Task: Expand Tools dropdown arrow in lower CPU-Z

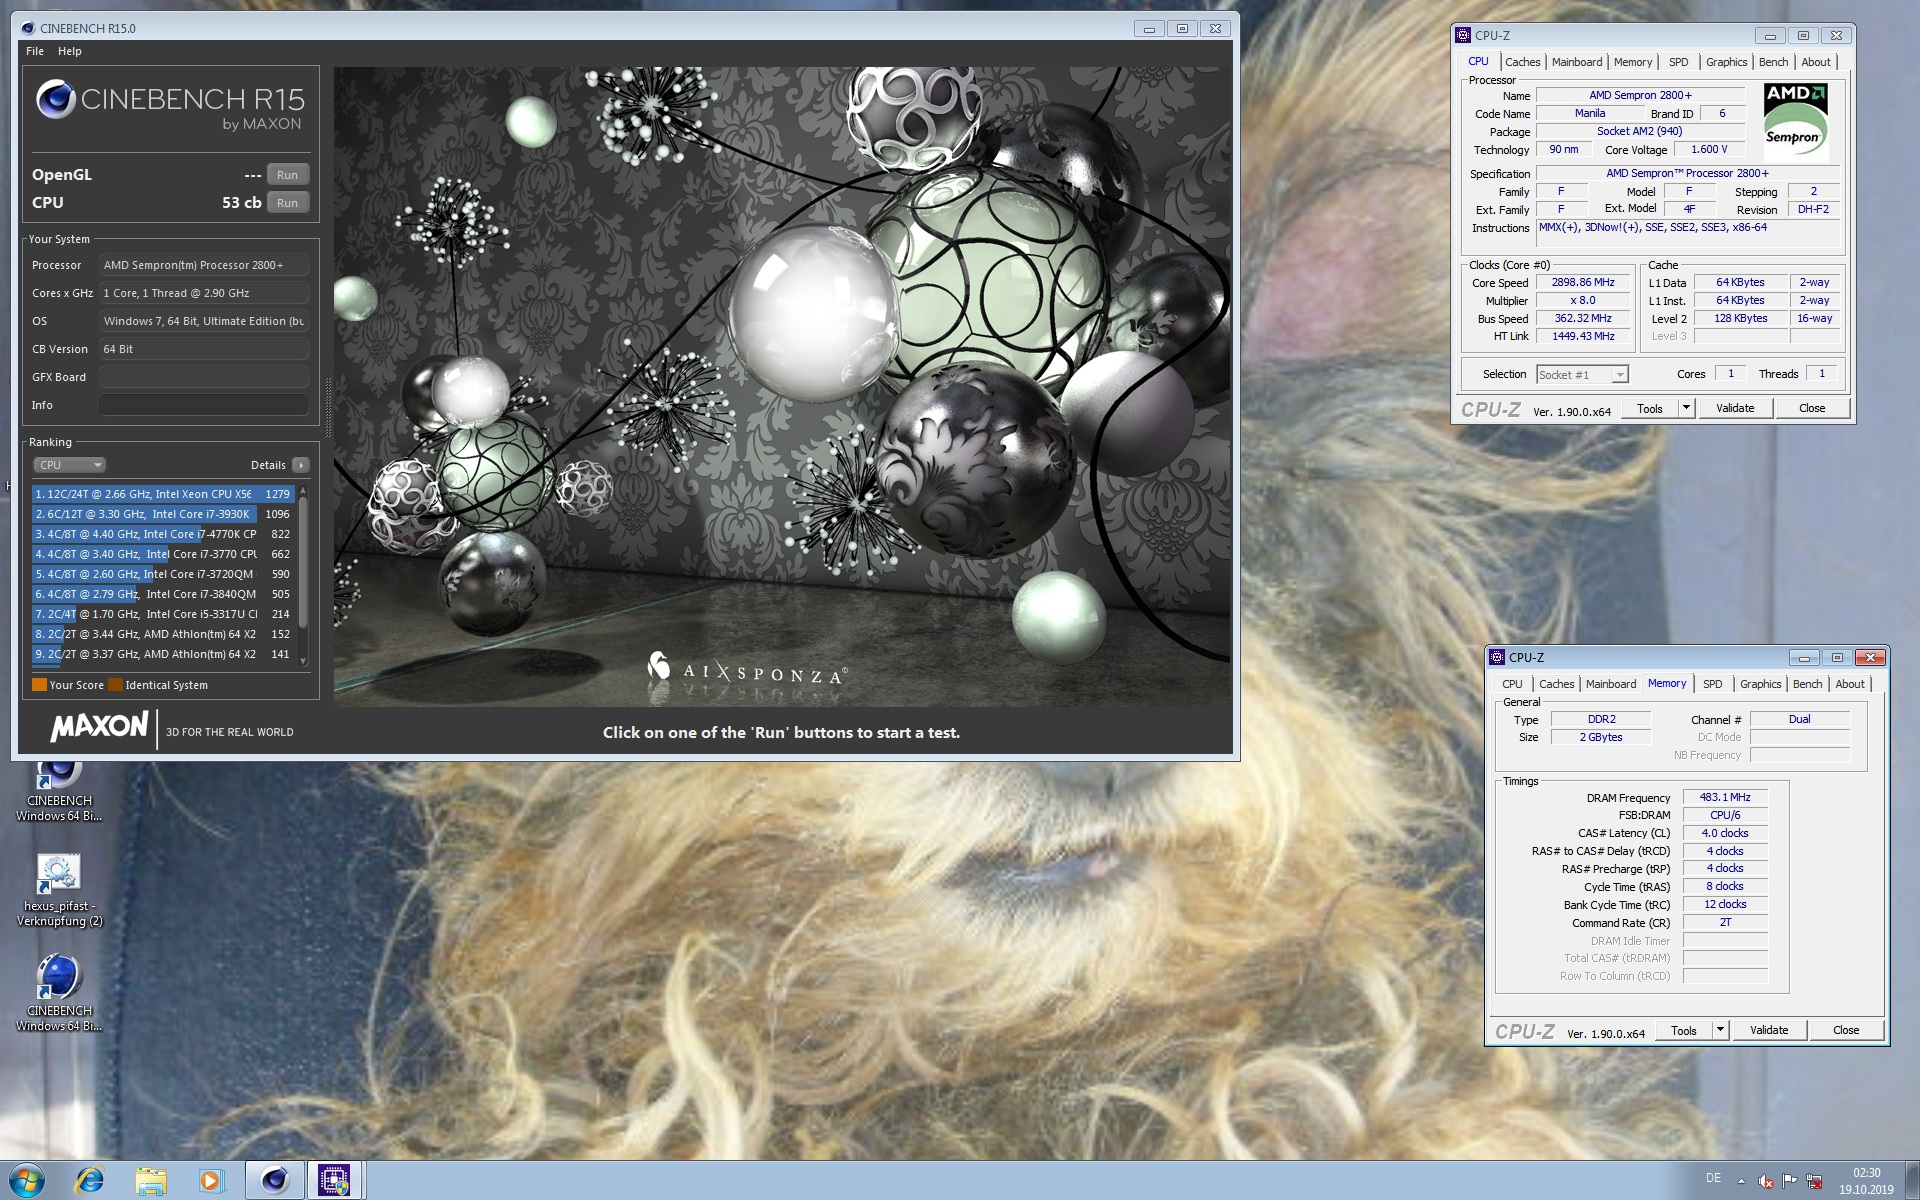Action: click(1720, 1030)
